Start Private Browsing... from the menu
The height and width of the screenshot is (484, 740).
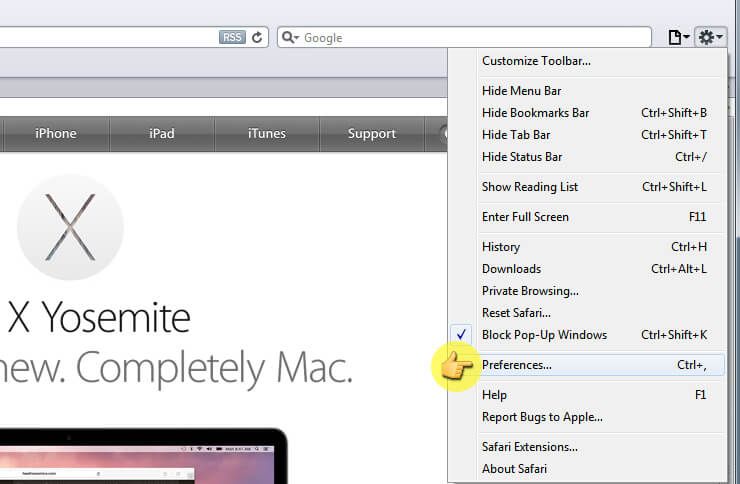point(588,291)
